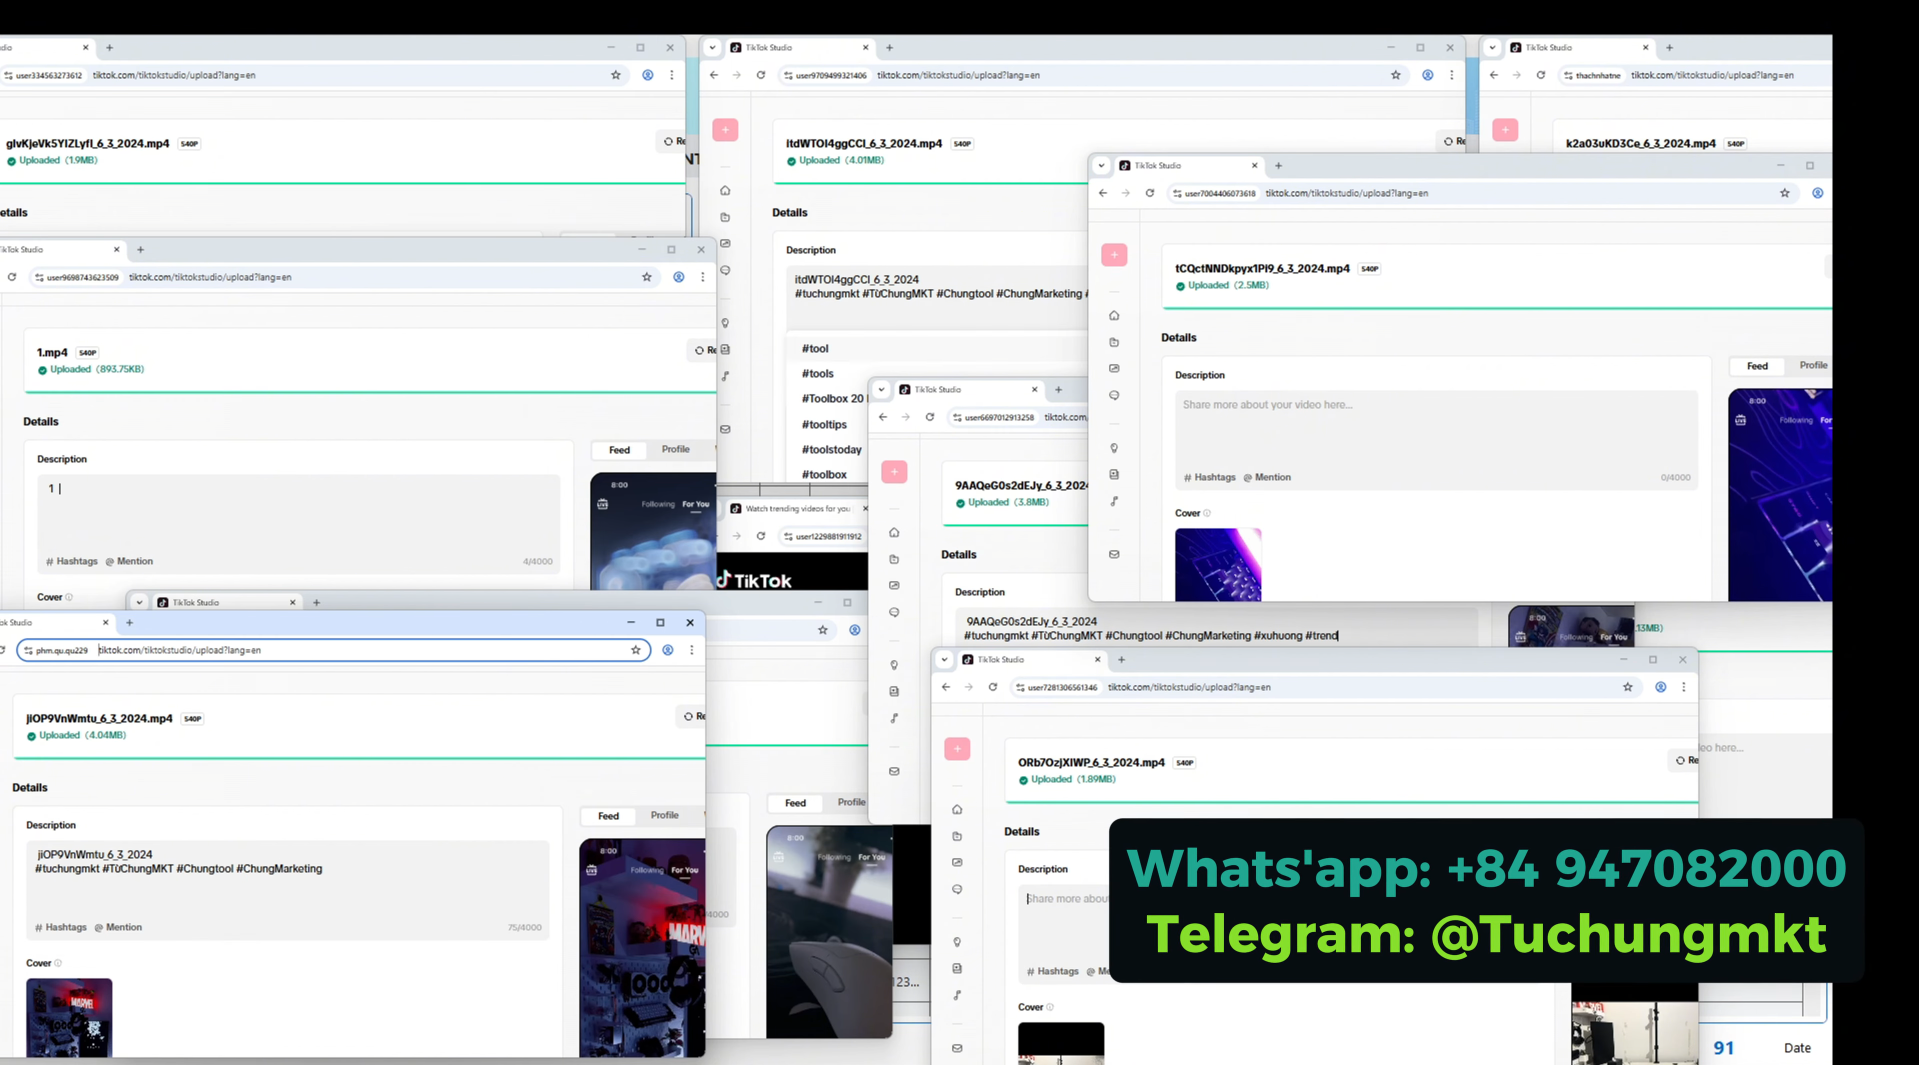Image resolution: width=1919 pixels, height=1065 pixels.
Task: Select cover thumbnail for tCQctNNDkpyx1PI9 video
Action: (1218, 565)
